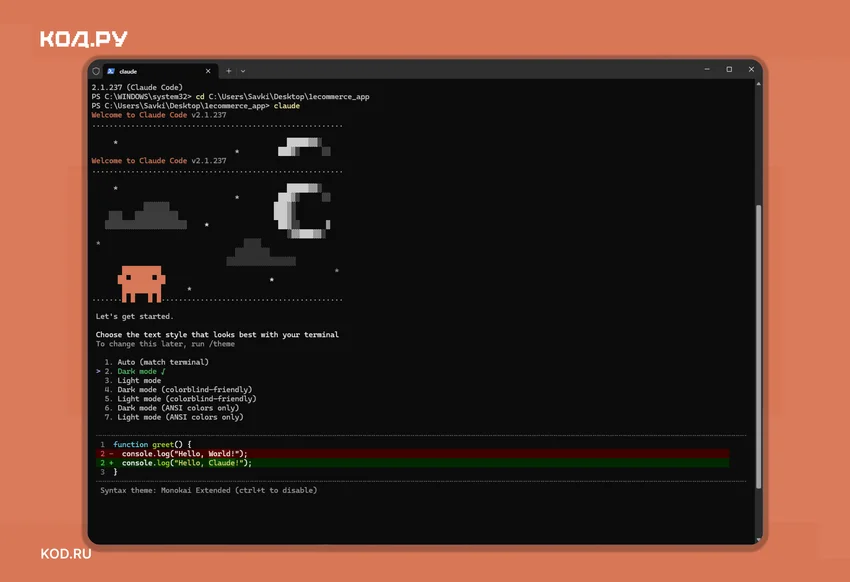Click the scrollbar down arrow
This screenshot has width=850, height=582.
tap(758, 540)
